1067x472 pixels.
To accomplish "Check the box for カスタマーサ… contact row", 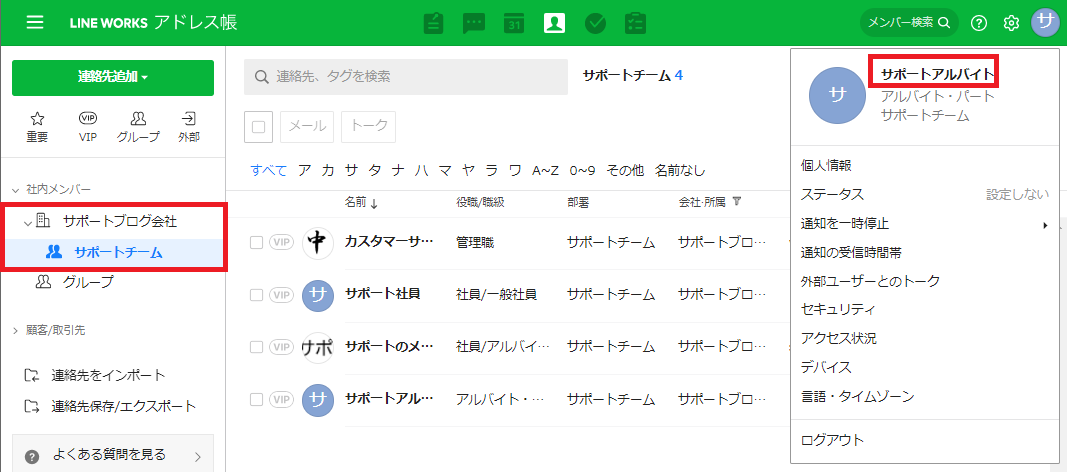I will click(x=256, y=242).
